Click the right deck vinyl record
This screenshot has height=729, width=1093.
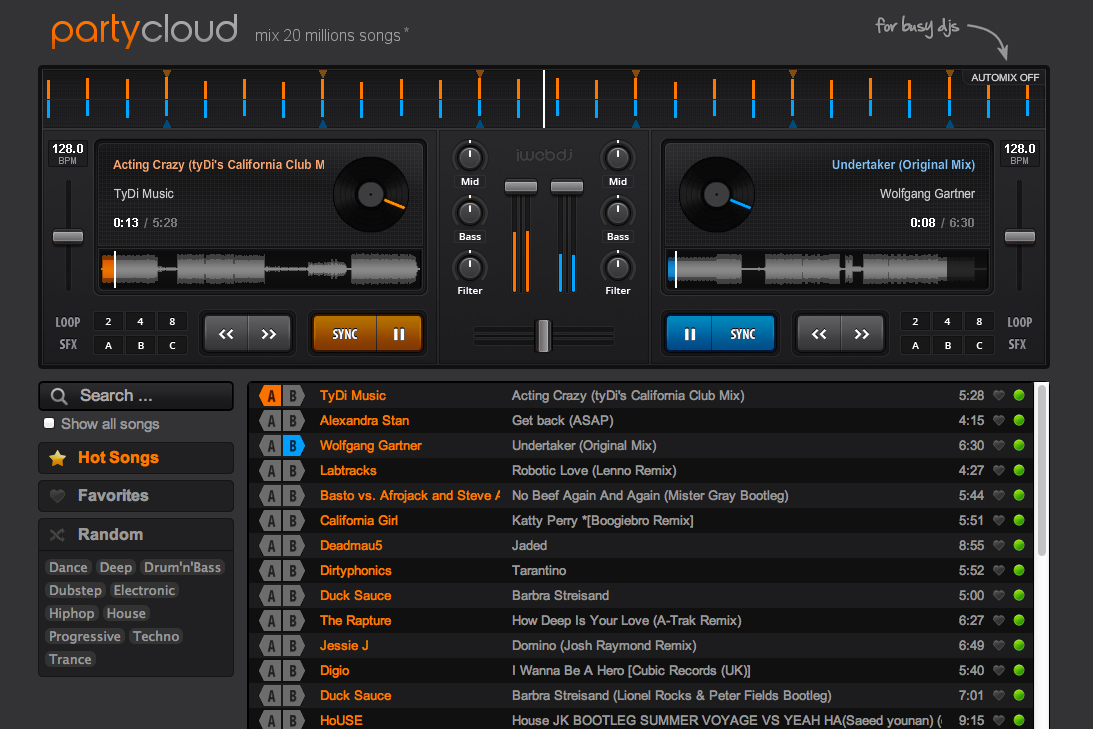click(717, 194)
